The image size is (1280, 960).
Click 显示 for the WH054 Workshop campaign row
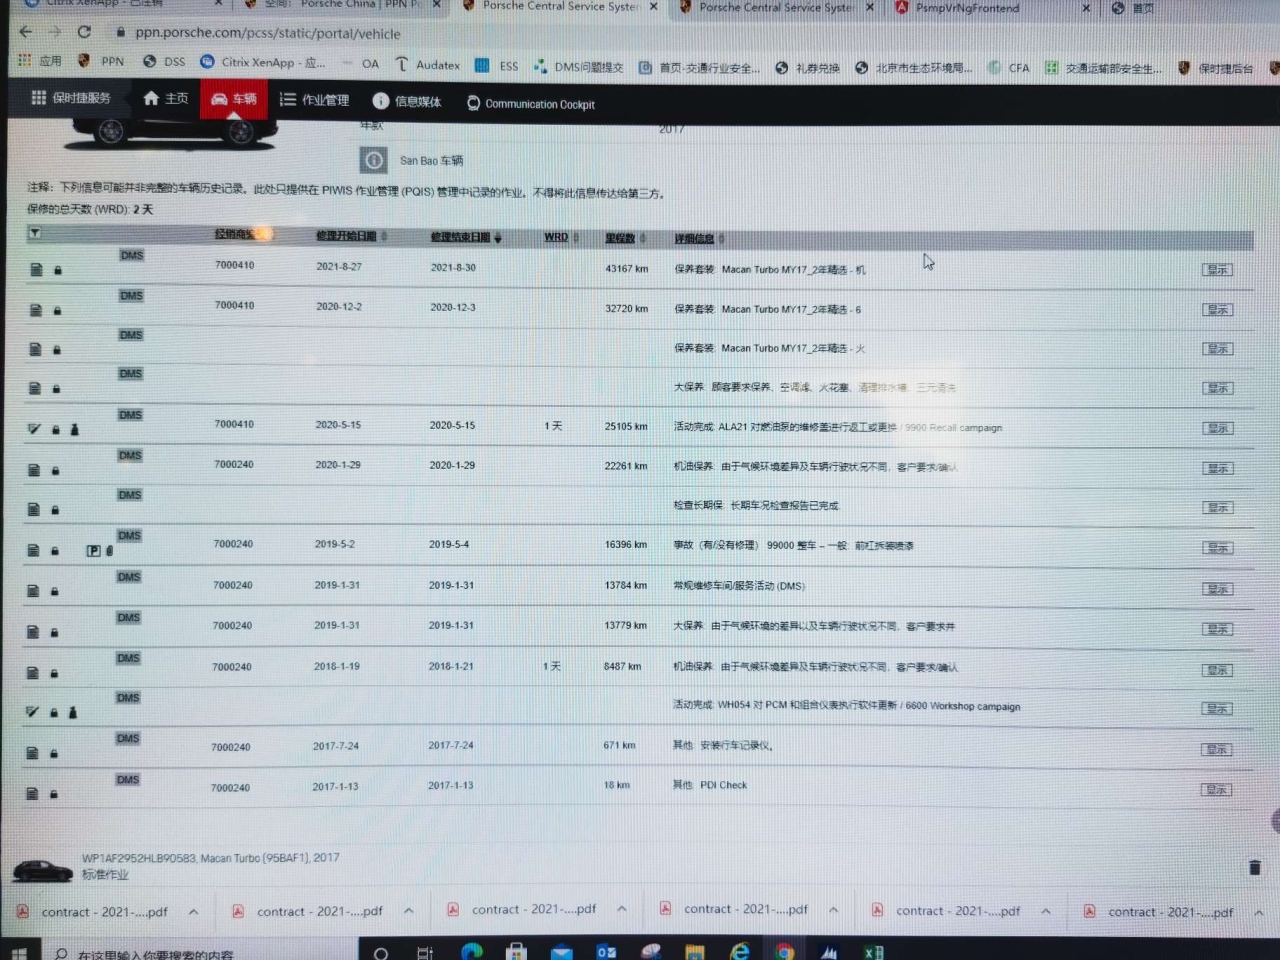pos(1217,709)
